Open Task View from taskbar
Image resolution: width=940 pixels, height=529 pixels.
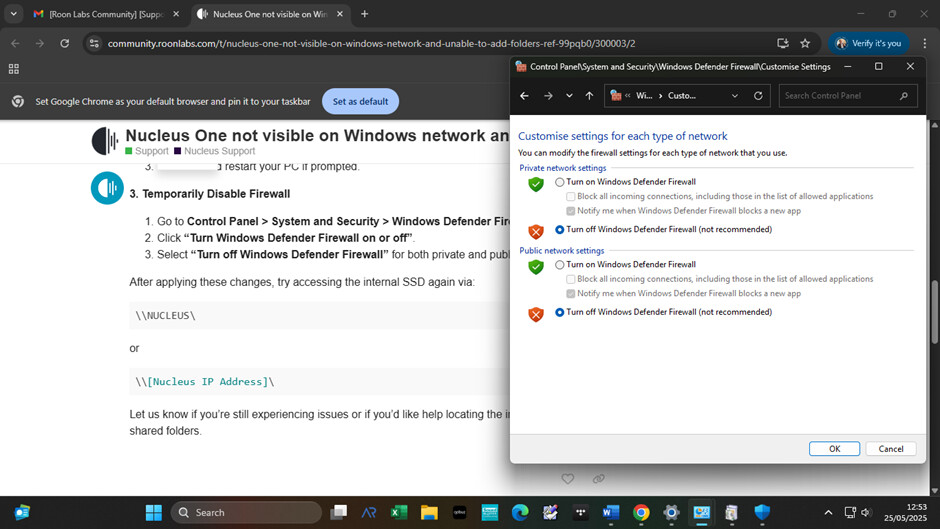point(339,513)
